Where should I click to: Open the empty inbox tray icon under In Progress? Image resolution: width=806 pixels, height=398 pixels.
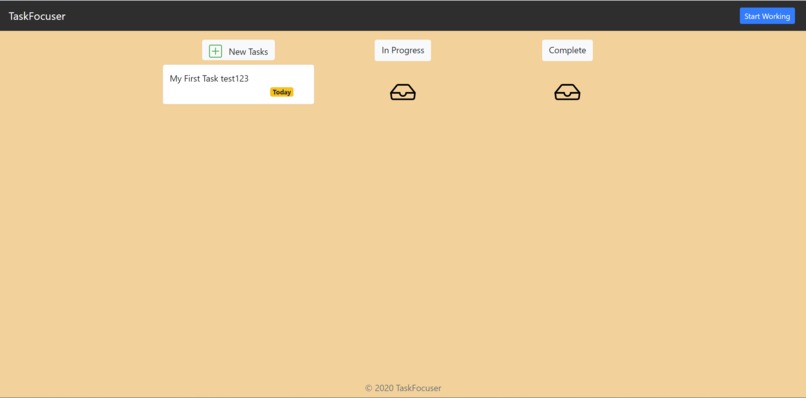tap(403, 93)
